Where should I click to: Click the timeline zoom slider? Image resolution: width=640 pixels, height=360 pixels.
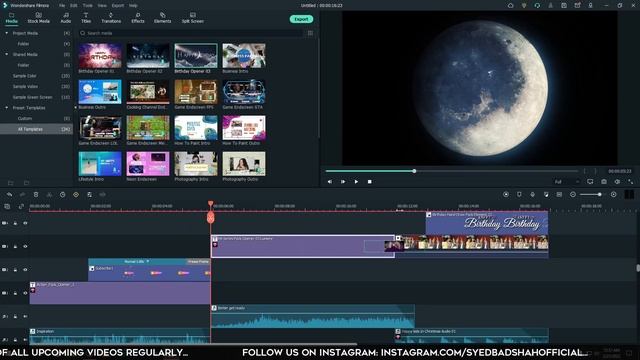(591, 195)
